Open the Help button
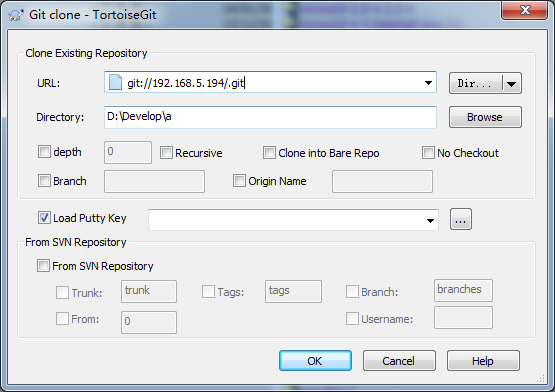The image size is (555, 392). point(483,361)
